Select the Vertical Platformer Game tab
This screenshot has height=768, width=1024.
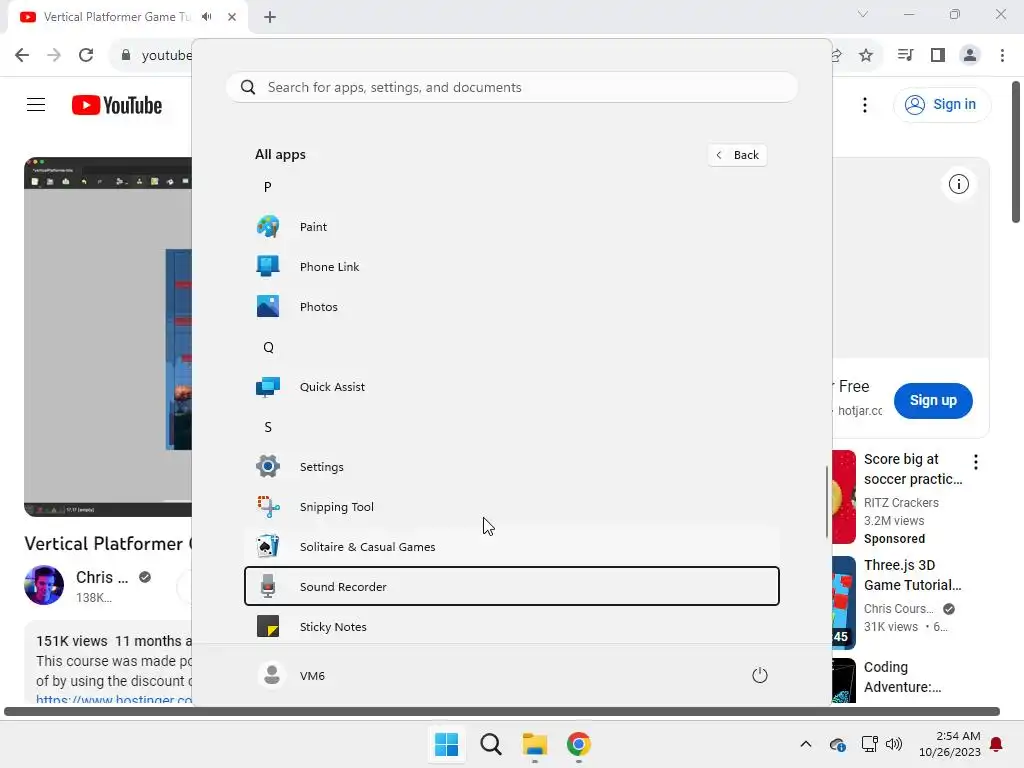118,17
